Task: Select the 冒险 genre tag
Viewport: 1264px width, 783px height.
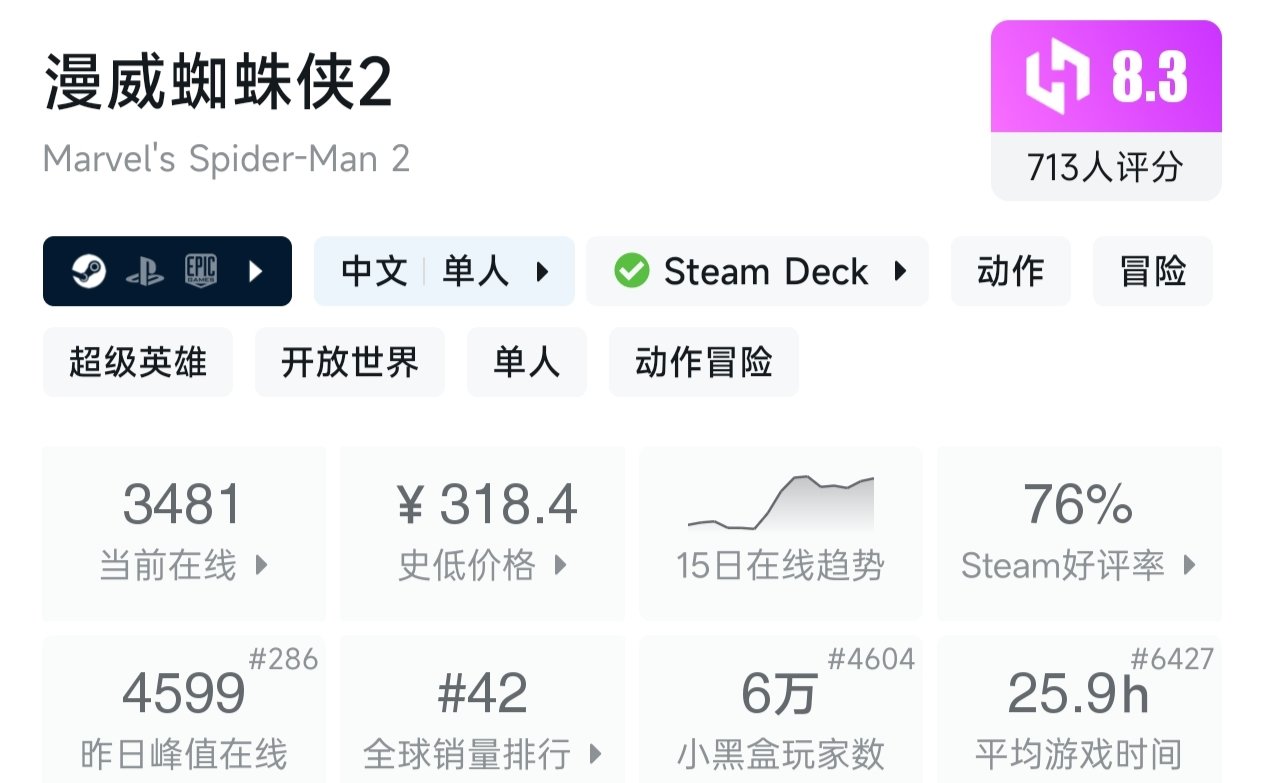Action: point(1153,271)
